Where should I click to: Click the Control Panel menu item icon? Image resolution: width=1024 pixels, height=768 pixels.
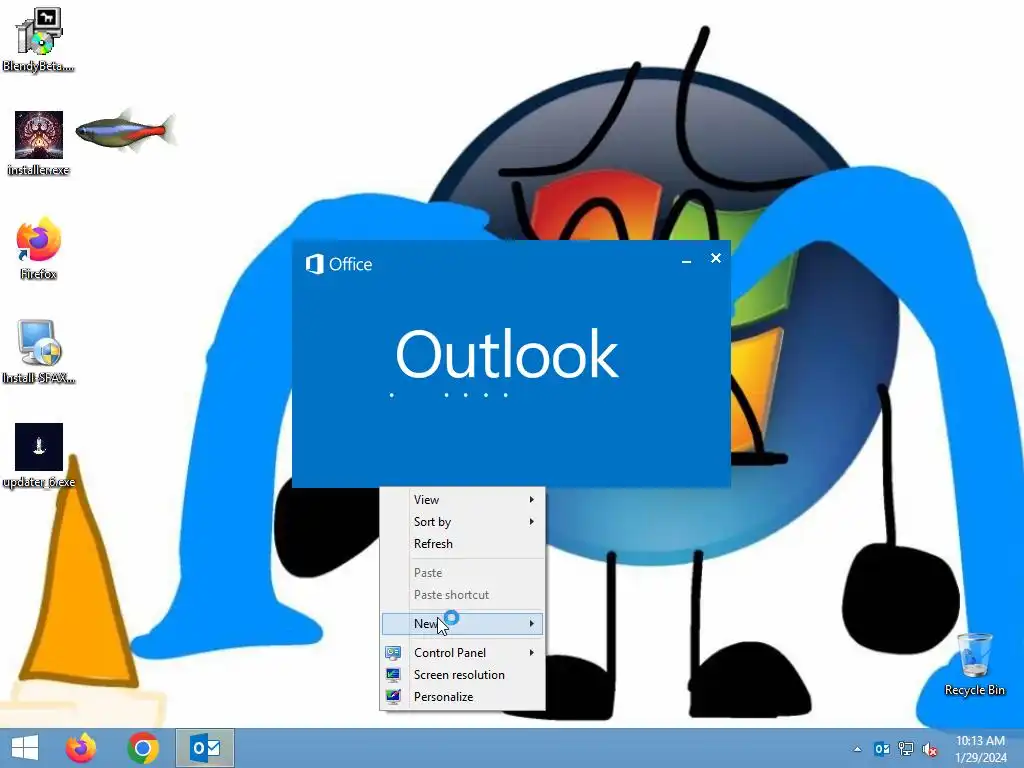[x=393, y=652]
